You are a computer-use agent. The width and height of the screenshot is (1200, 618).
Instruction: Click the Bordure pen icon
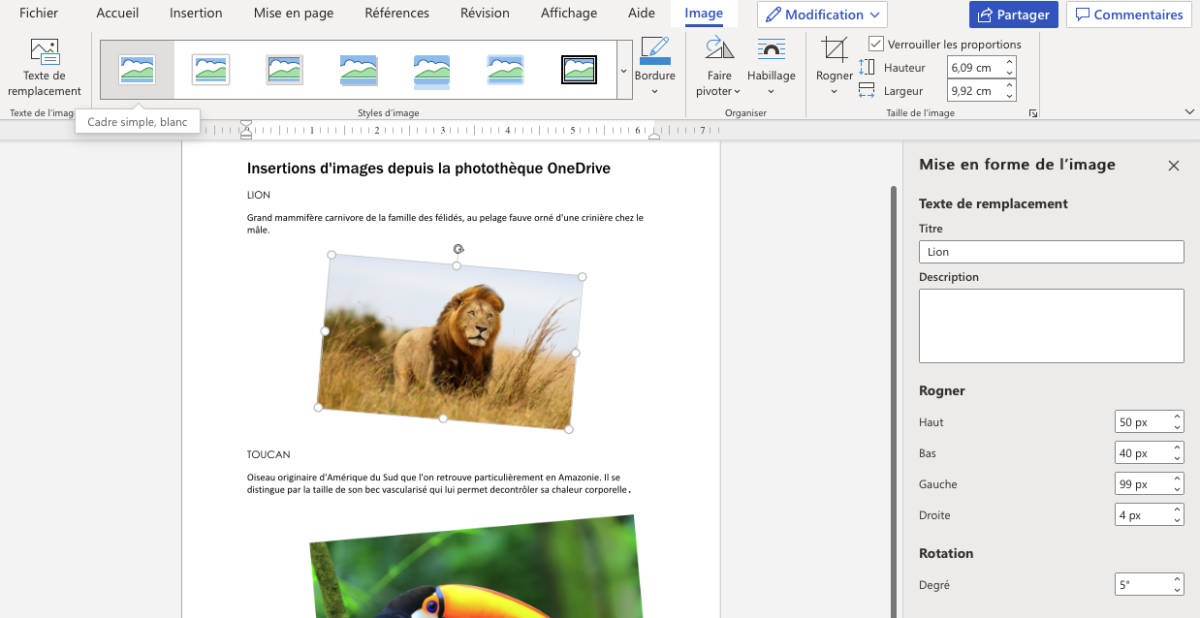tap(655, 51)
